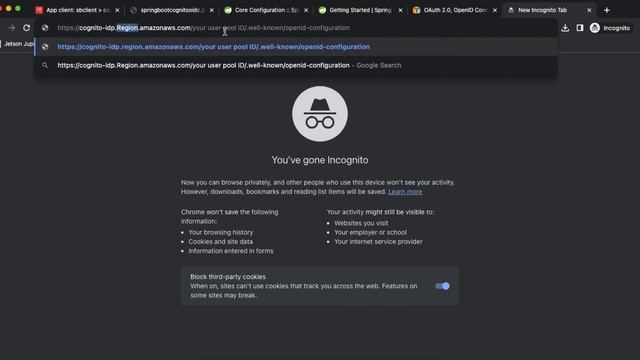This screenshot has width=640, height=360.
Task: Click the You've gone Incognito heading
Action: point(320,160)
